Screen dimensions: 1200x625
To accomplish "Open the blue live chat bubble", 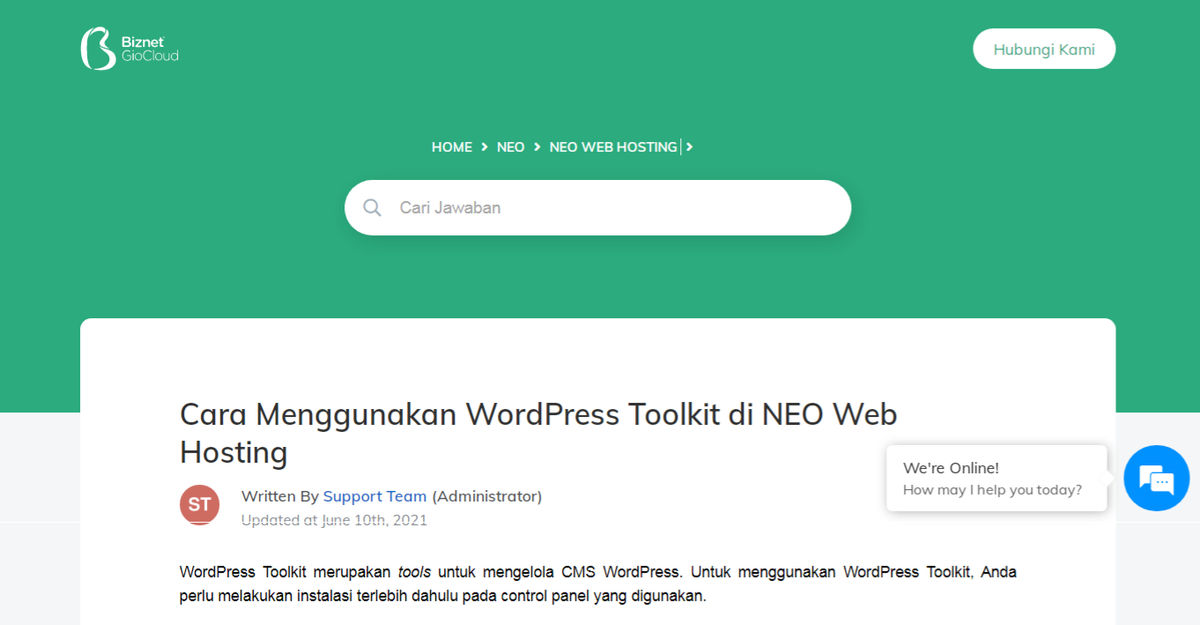I will pos(1156,479).
